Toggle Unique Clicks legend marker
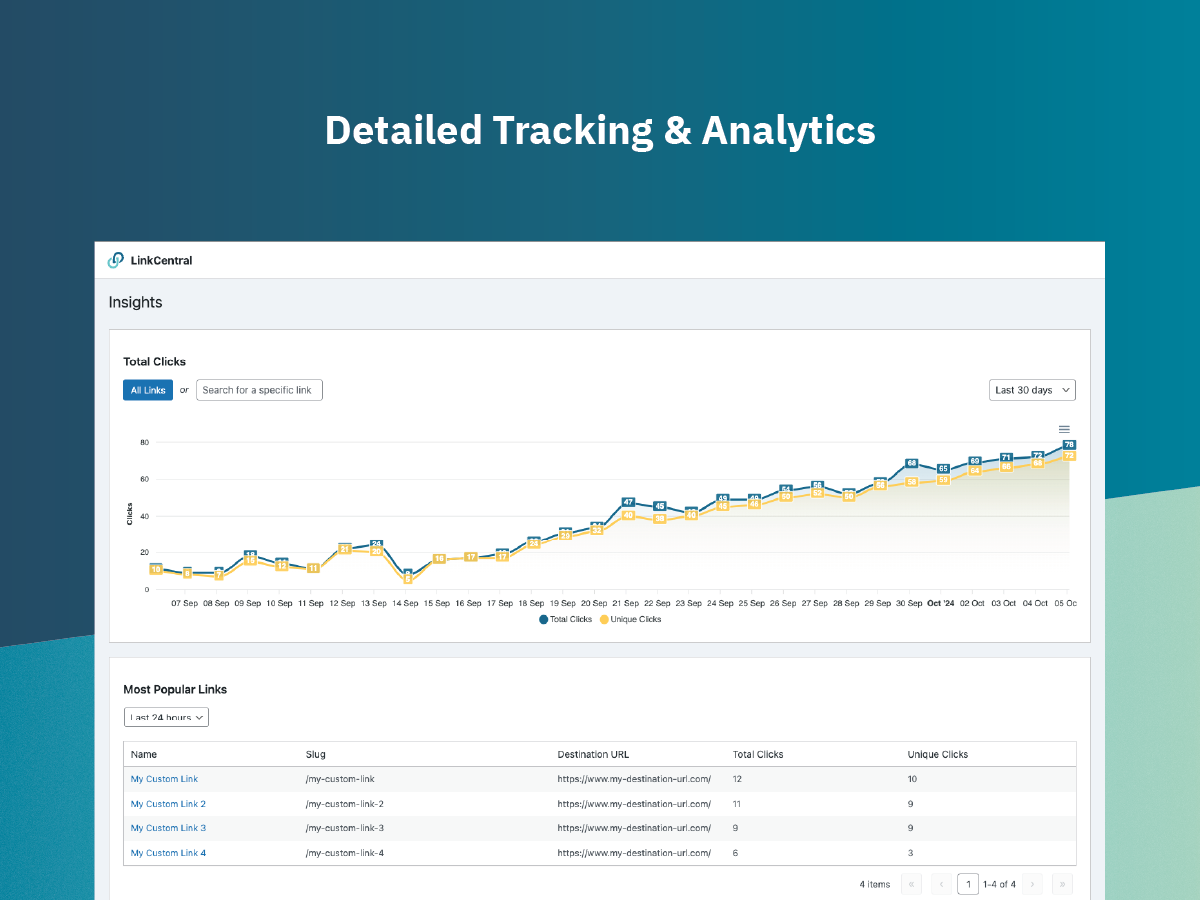This screenshot has width=1200, height=900. click(x=604, y=619)
